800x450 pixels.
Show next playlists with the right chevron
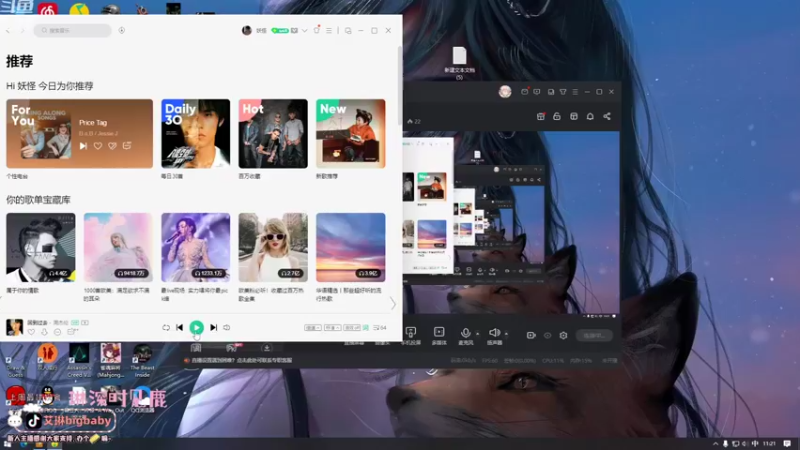point(393,304)
